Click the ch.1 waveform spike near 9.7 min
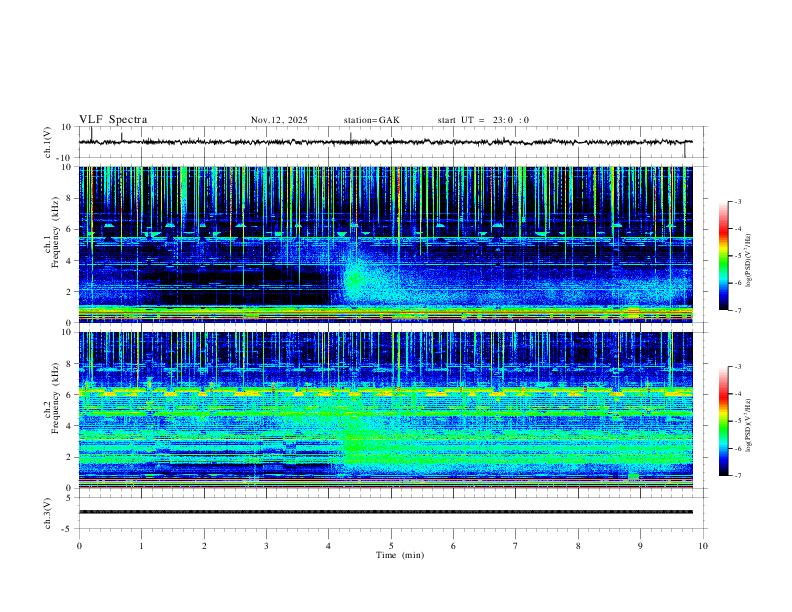The image size is (792, 612). pos(685,150)
